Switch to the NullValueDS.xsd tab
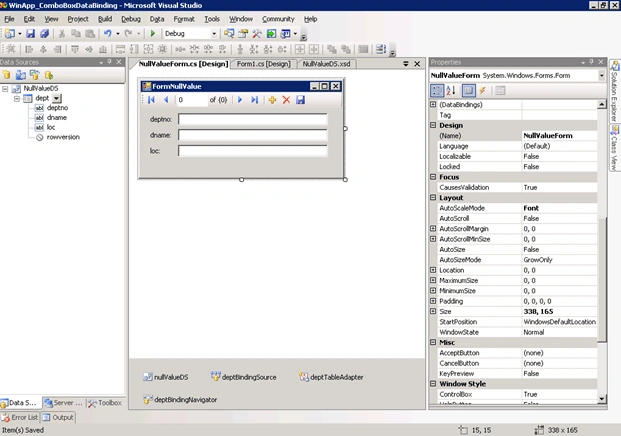 [326, 64]
